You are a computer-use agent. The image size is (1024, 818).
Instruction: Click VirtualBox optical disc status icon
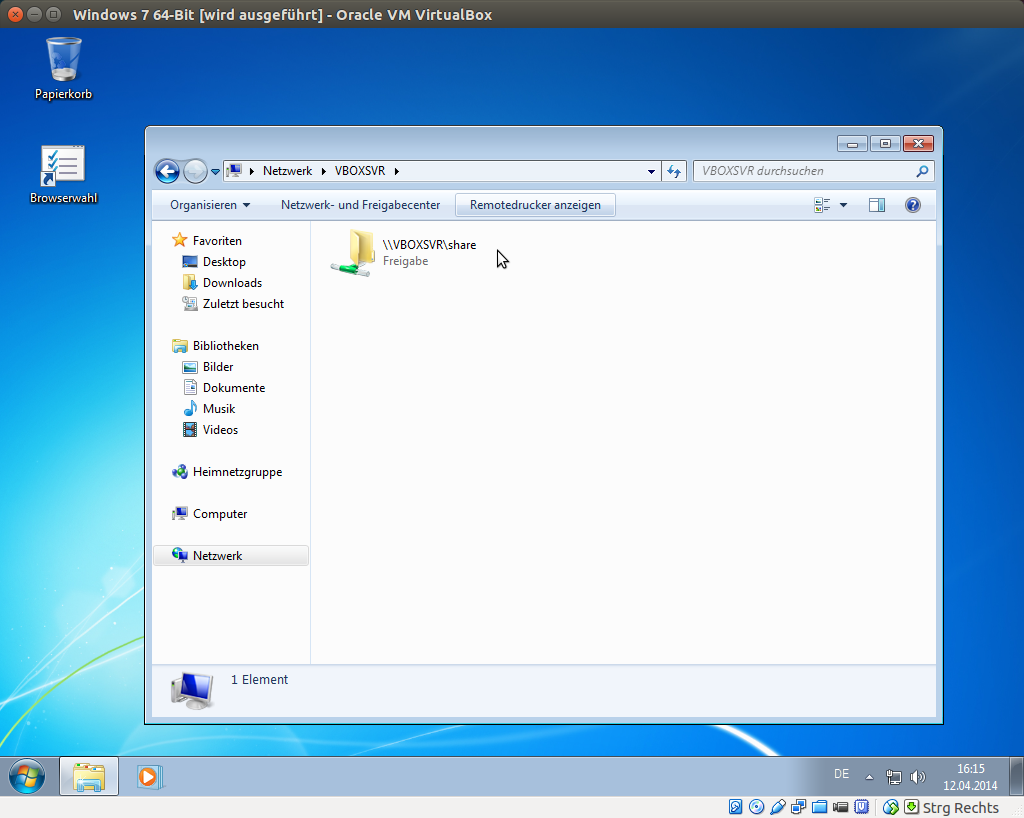pos(756,808)
